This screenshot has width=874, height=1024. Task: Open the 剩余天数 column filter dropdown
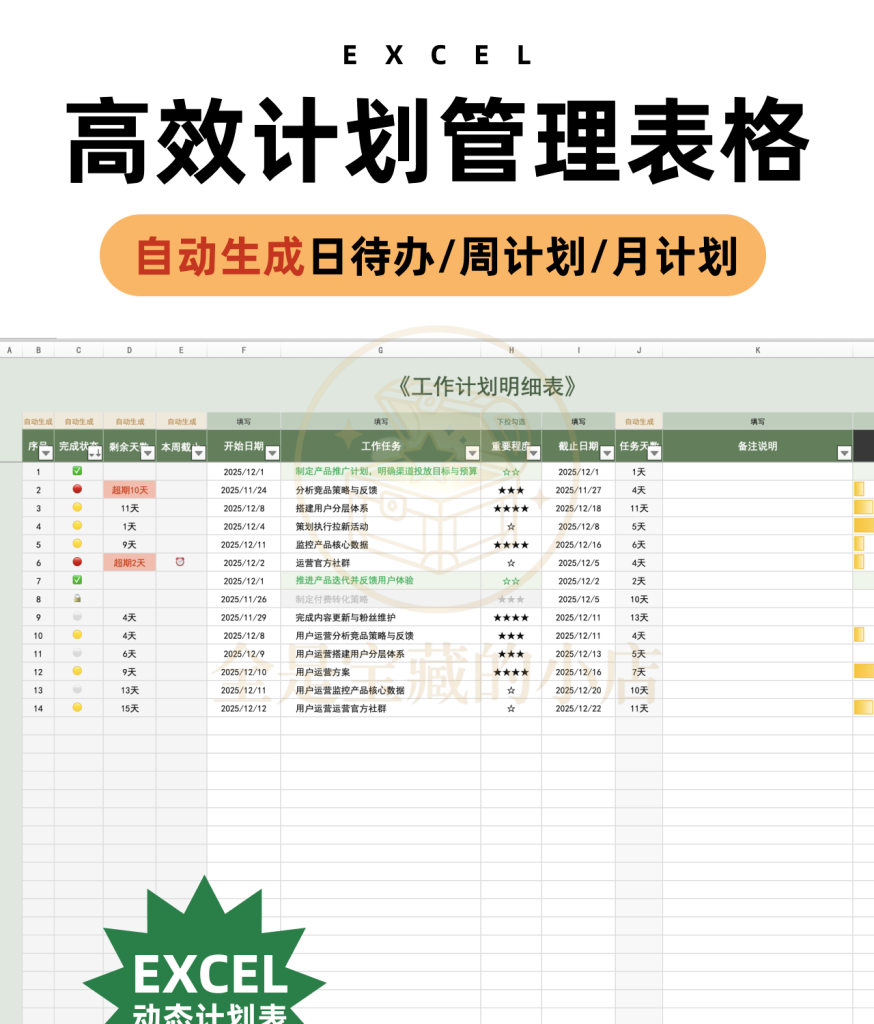point(148,453)
